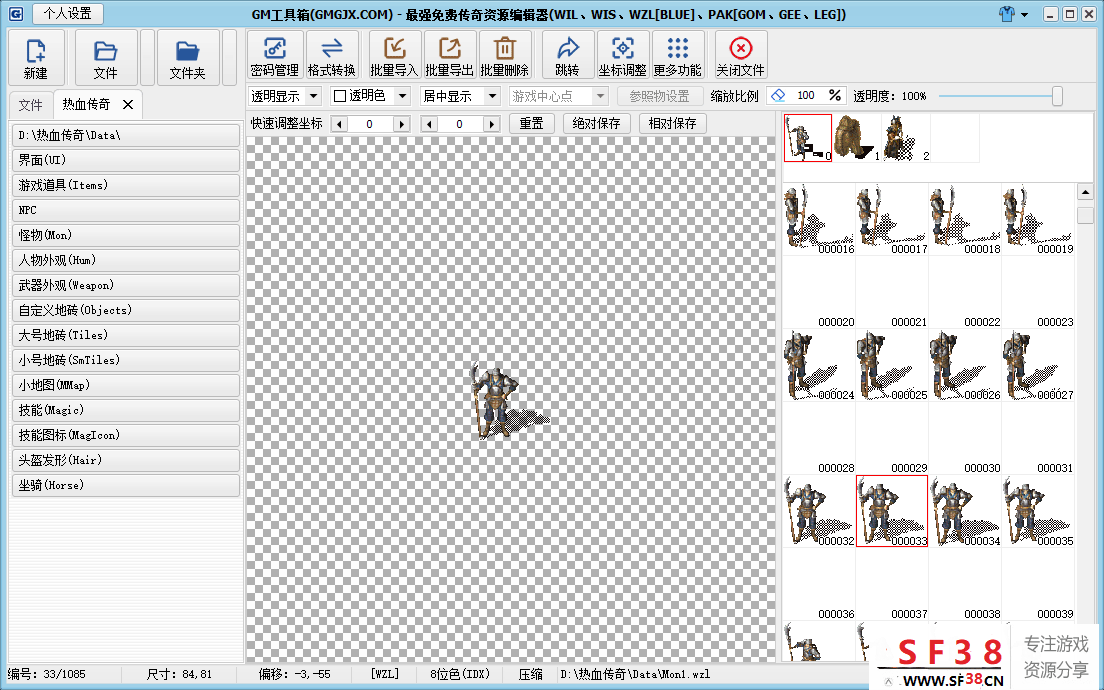Viewport: 1104px width, 690px height.
Task: Click the D:\热血传奇\Data\ path button
Action: [126, 135]
